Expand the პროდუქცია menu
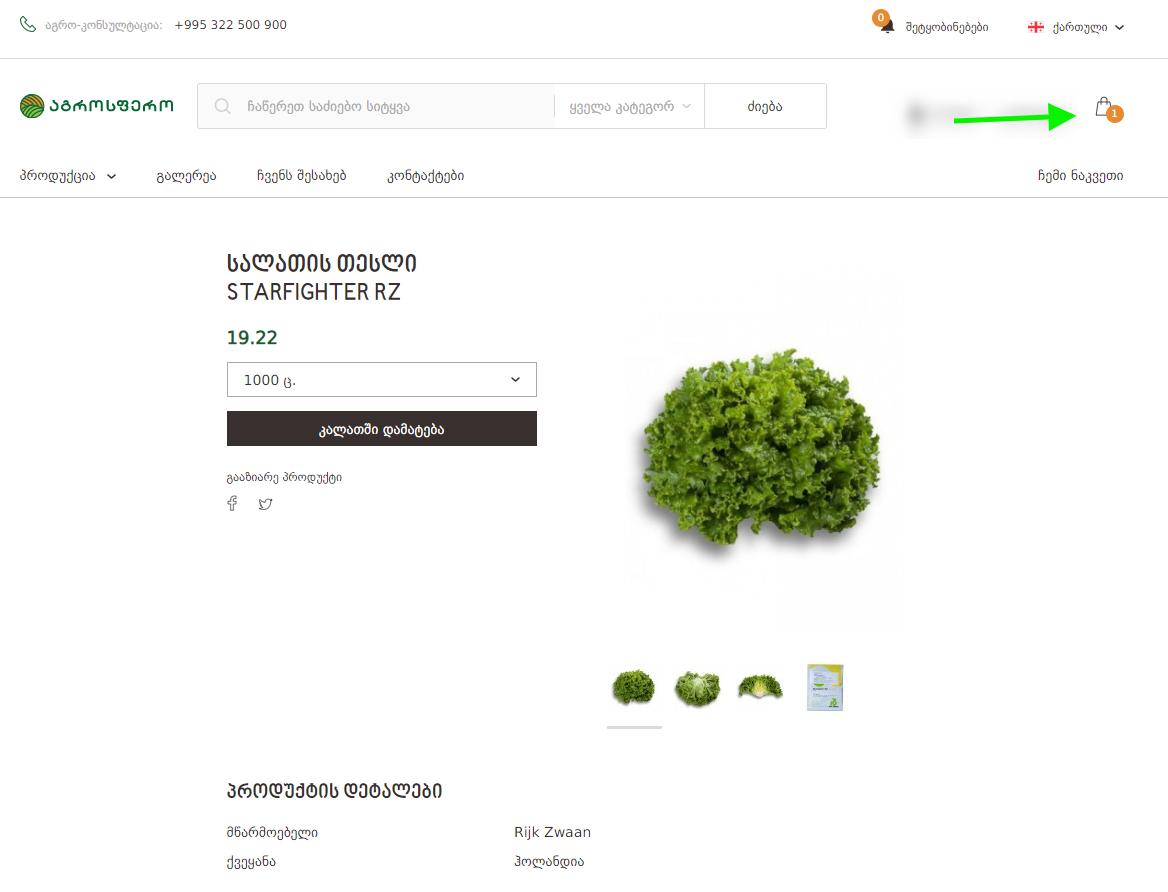 [68, 176]
